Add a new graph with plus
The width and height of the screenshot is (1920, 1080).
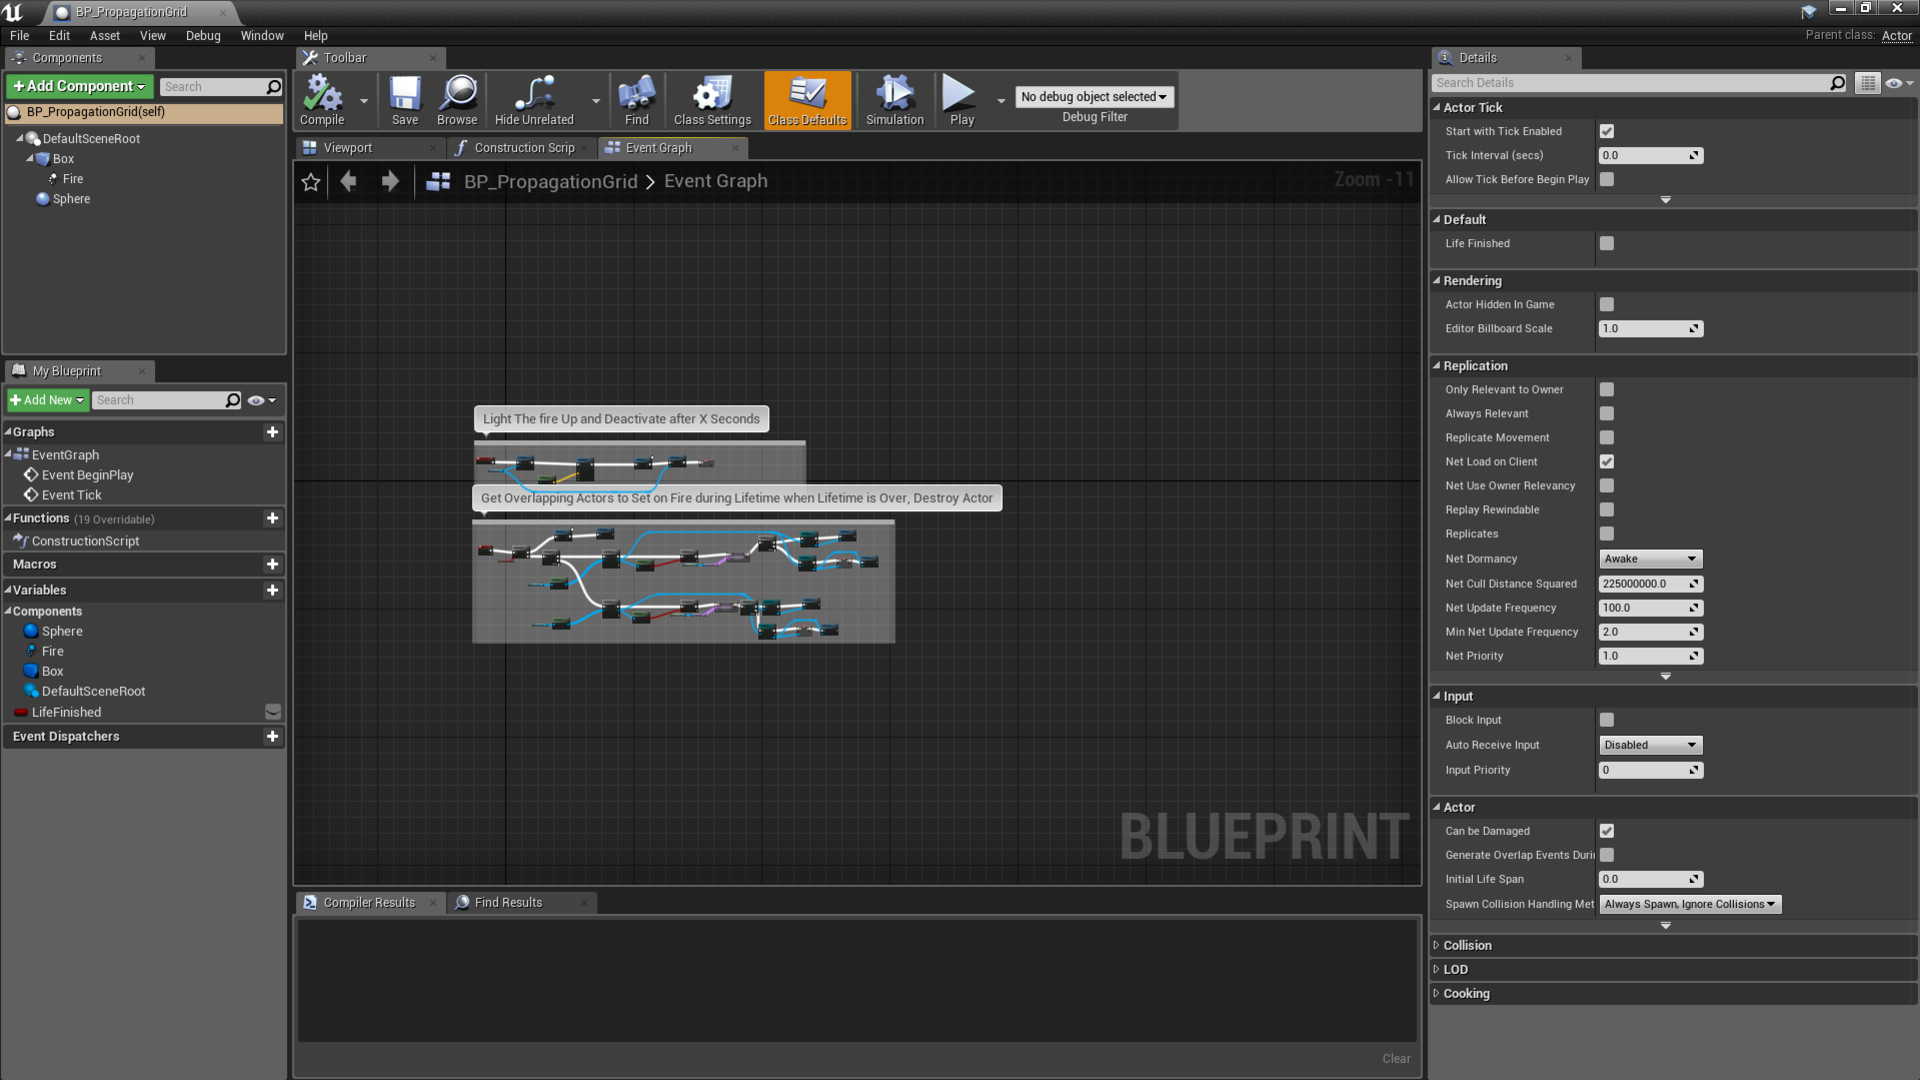(272, 432)
